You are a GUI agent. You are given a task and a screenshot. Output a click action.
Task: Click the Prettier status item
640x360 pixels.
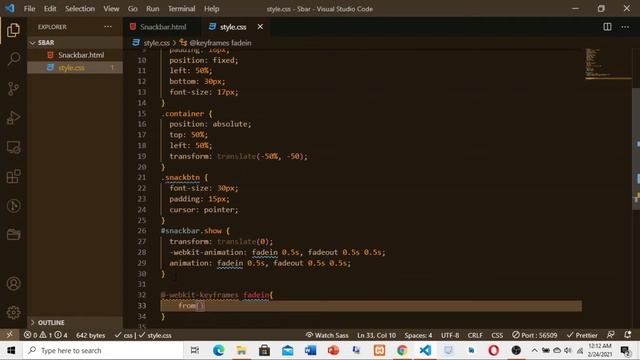[x=582, y=335]
